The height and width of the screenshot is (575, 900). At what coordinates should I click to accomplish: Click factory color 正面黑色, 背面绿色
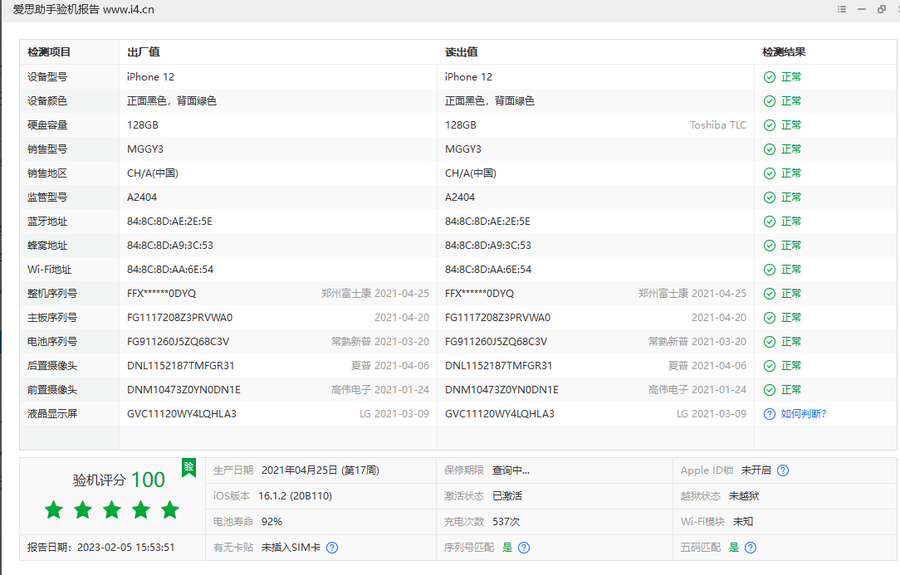(x=172, y=101)
